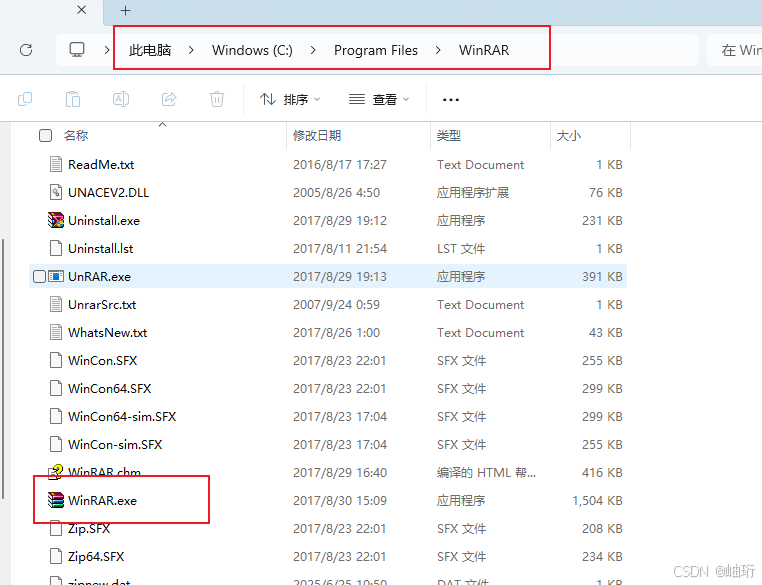Click the search box in WinRAR folder
Viewport: 762px width, 585px height.
(734, 50)
